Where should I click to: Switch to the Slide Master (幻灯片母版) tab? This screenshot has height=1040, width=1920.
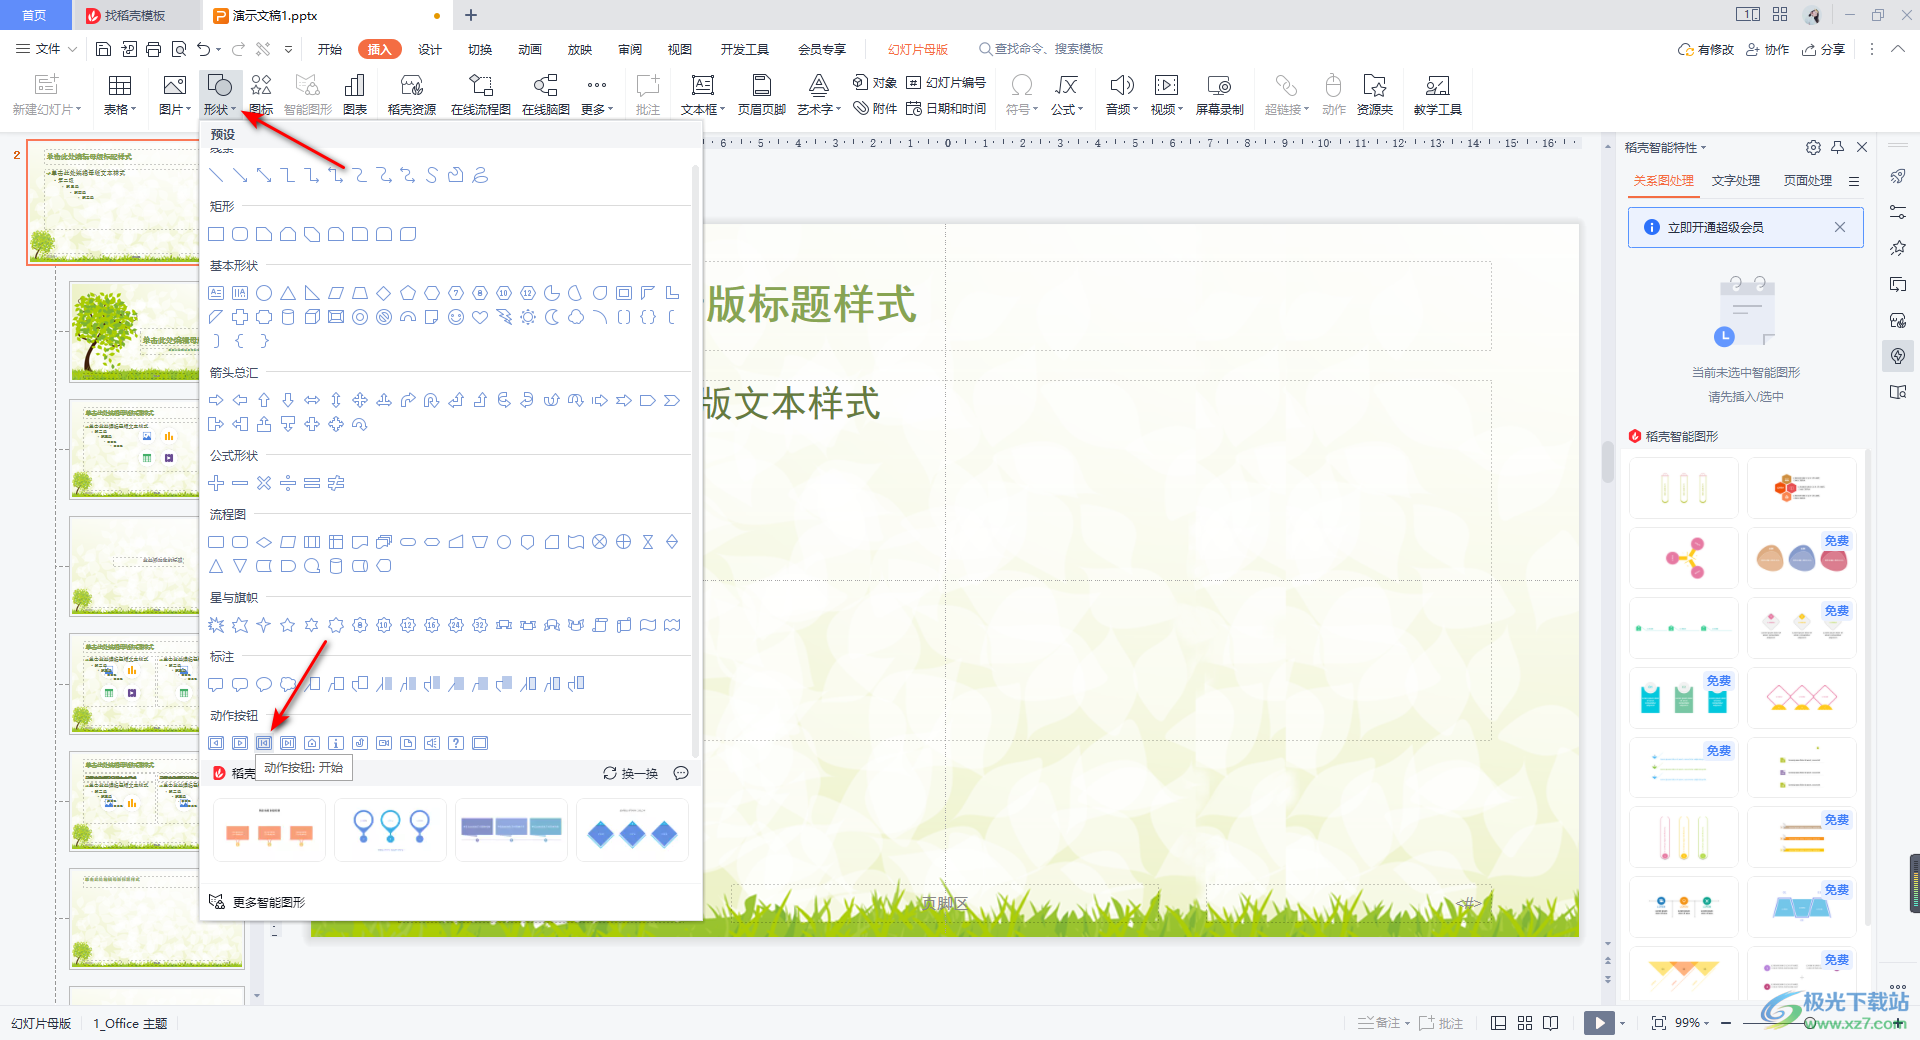tap(918, 49)
